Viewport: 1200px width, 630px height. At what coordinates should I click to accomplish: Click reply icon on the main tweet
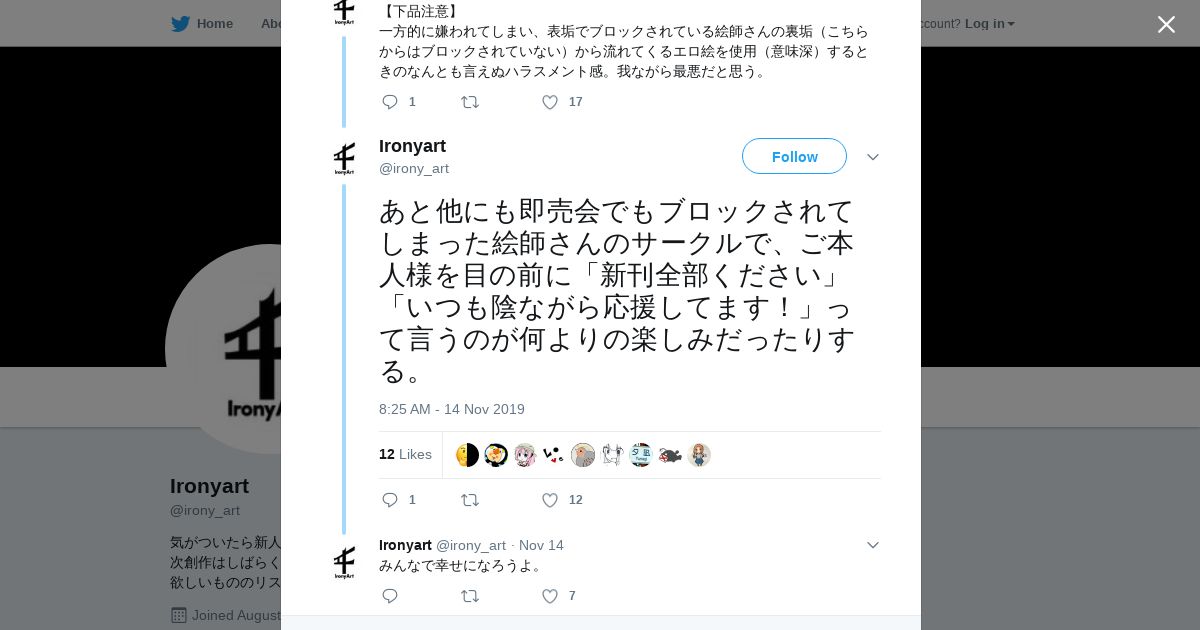coord(390,500)
